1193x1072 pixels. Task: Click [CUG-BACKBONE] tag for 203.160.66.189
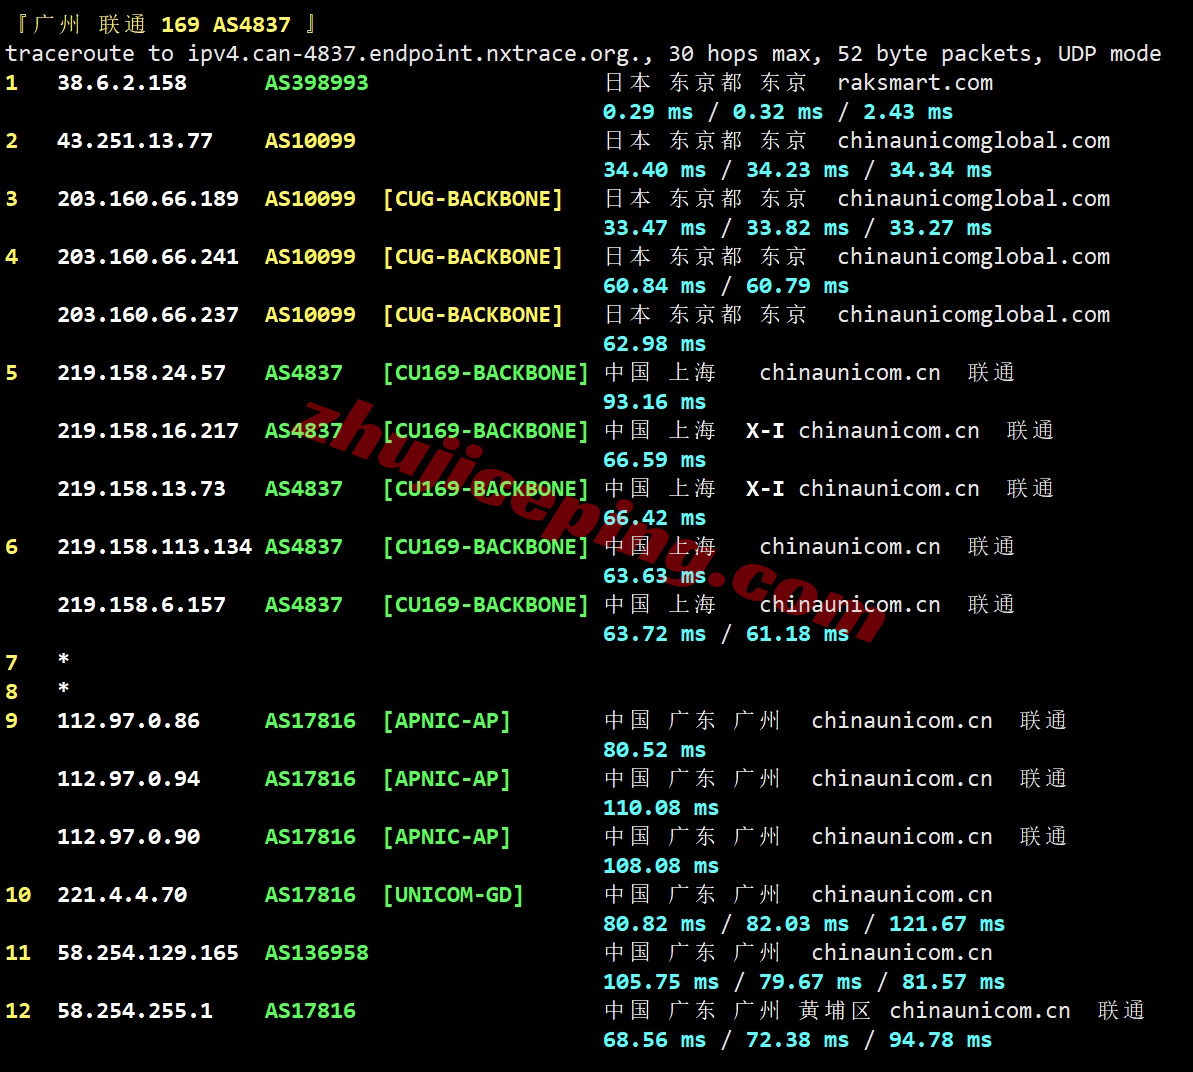click(473, 199)
